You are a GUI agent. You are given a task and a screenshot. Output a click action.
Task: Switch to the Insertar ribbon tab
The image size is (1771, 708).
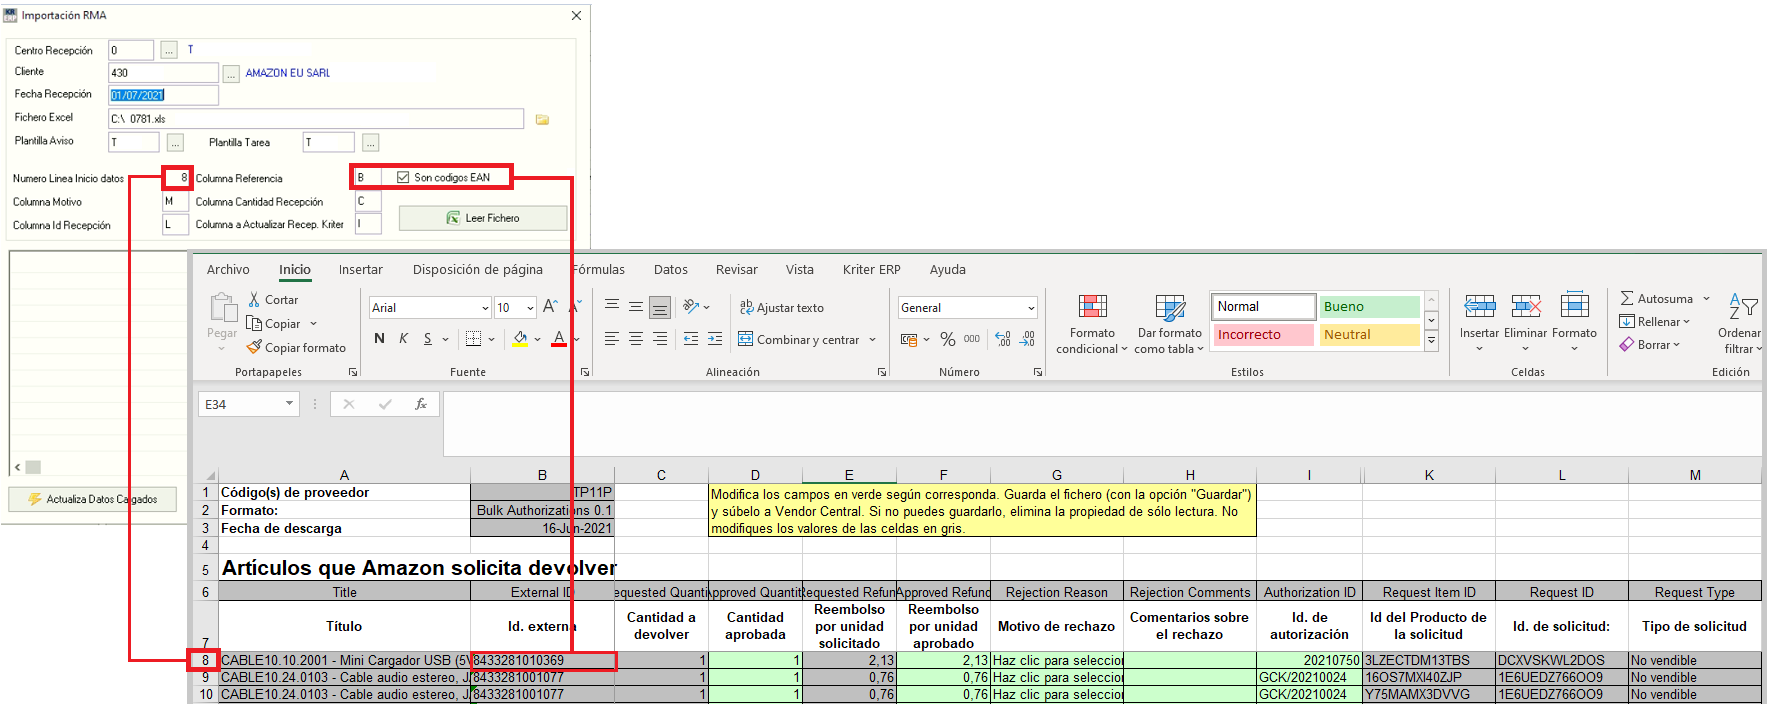[360, 269]
